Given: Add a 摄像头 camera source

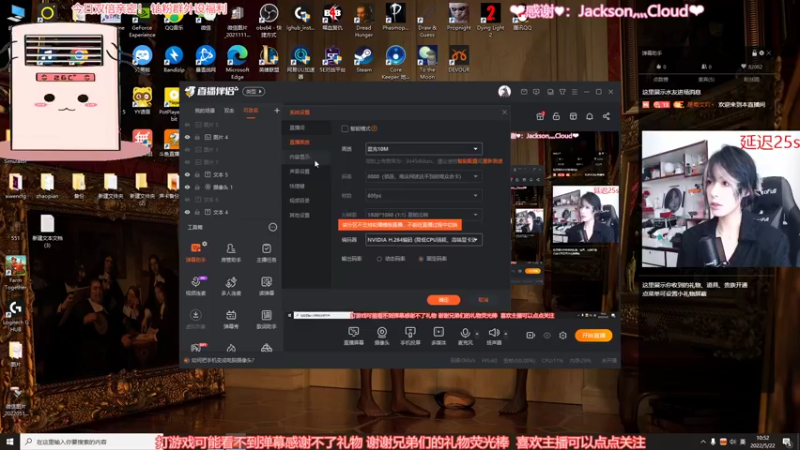Looking at the screenshot, I should (382, 336).
